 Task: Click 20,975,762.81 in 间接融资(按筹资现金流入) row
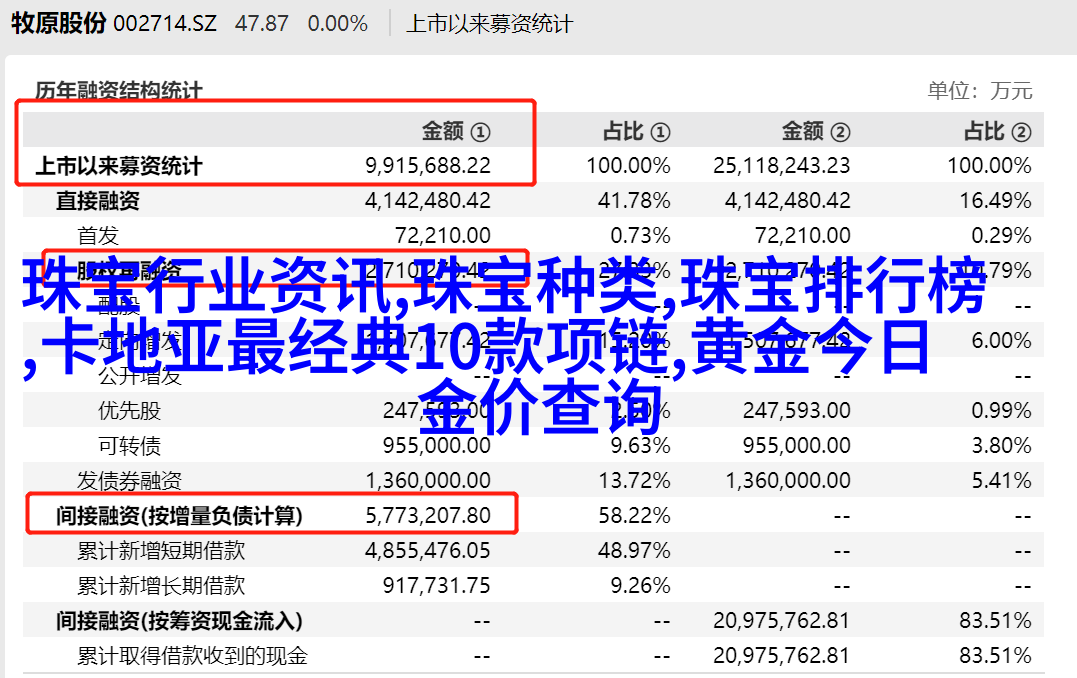coord(782,621)
